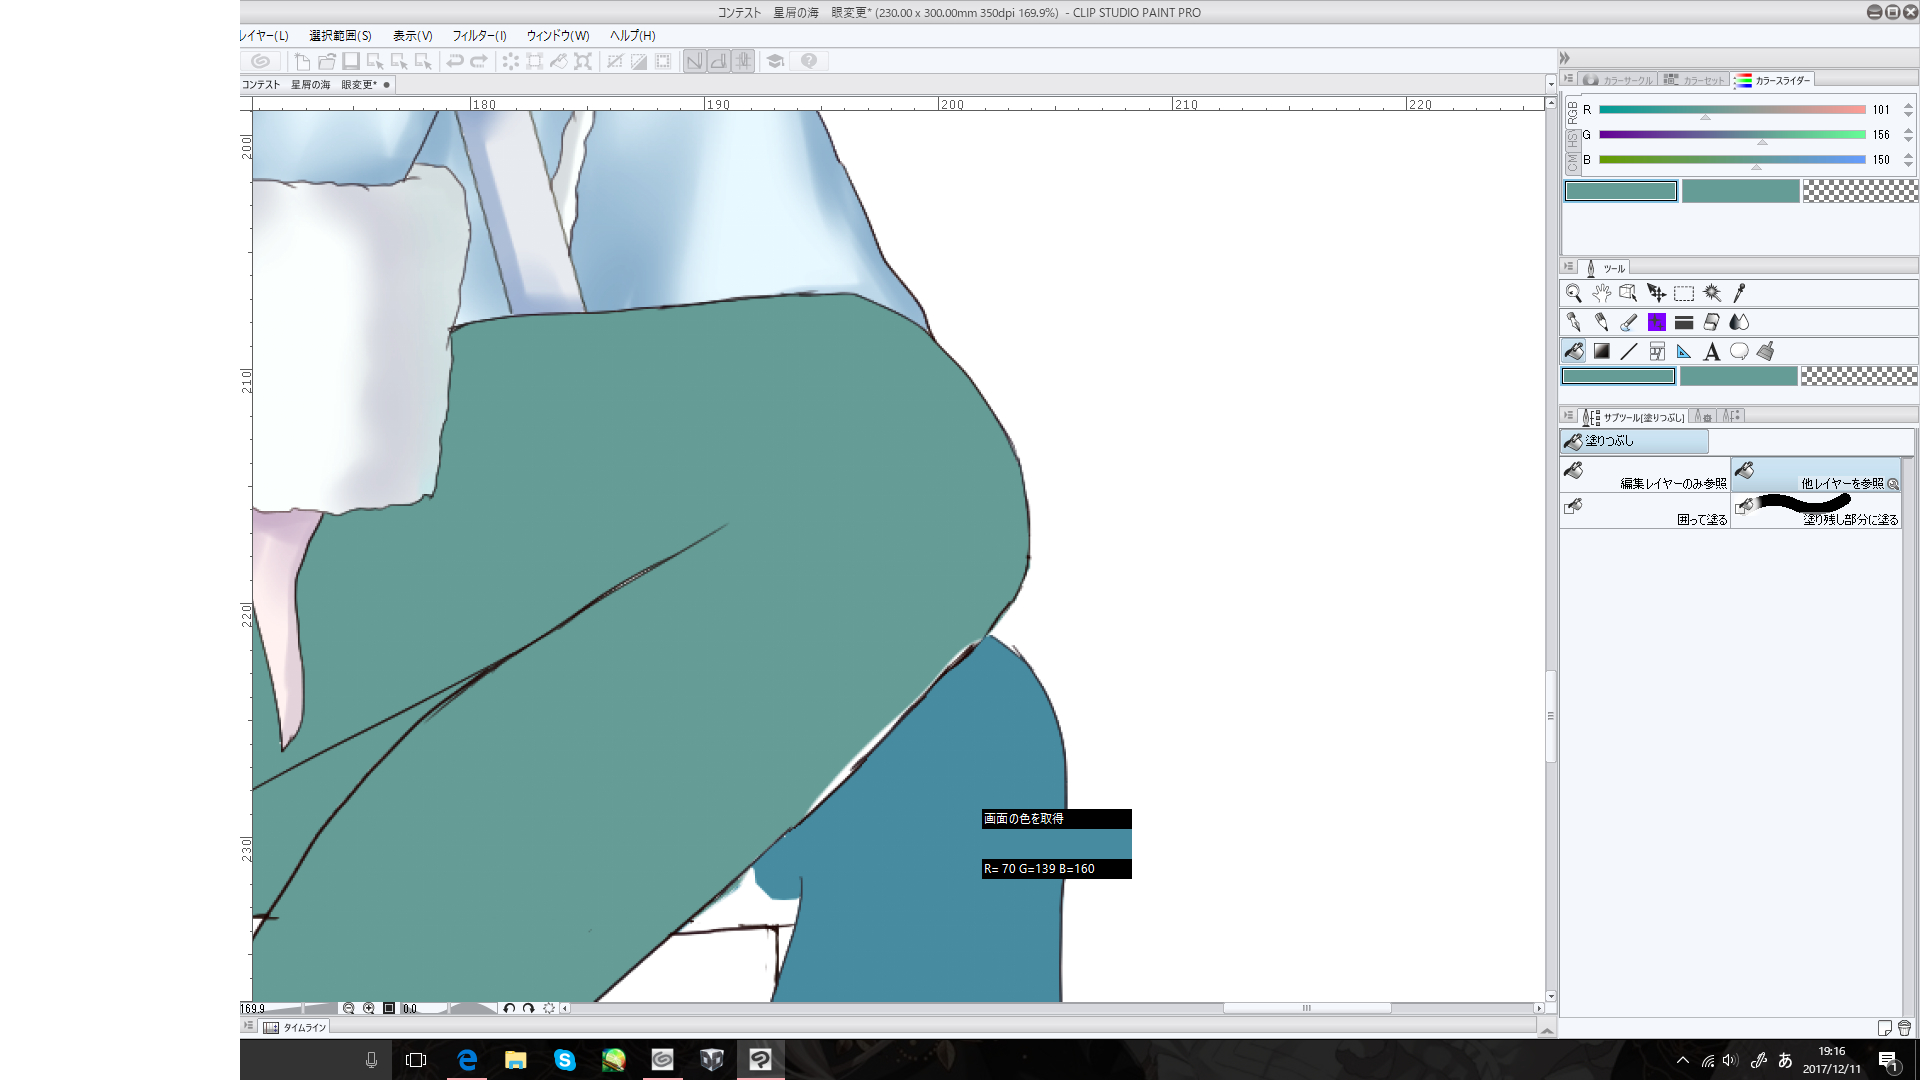This screenshot has height=1080, width=1920.
Task: Select the Pencil tool
Action: 1602,322
